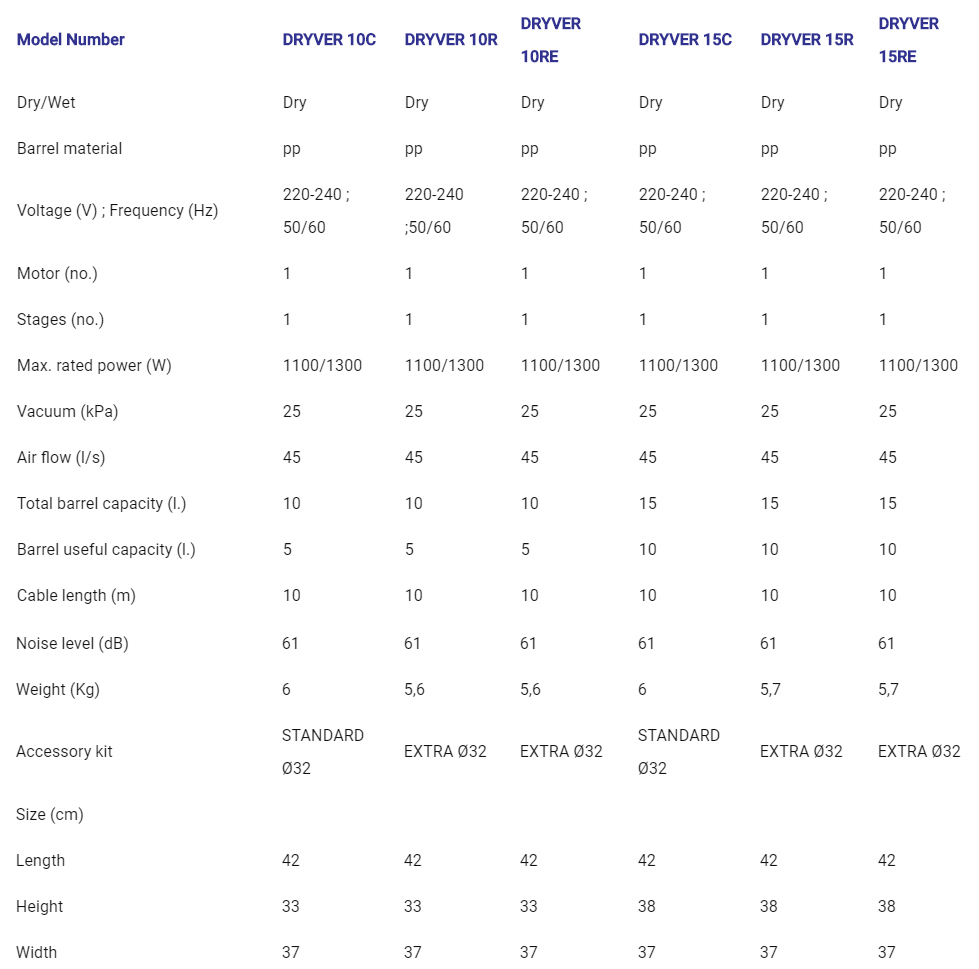Click the Accessory kit row label
This screenshot has height=969, width=979.
pyautogui.click(x=64, y=752)
